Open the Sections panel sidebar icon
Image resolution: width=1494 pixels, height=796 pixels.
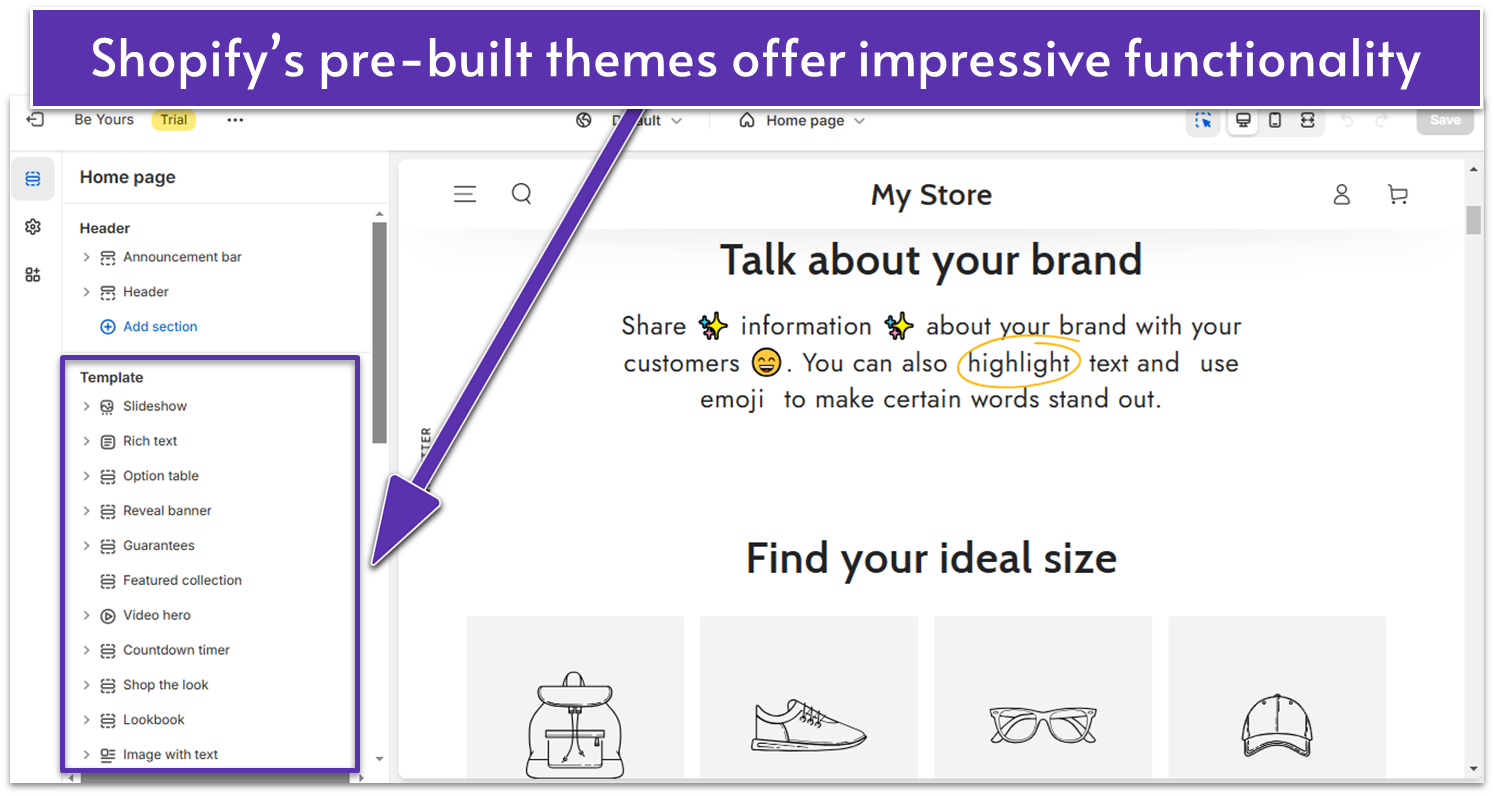coord(33,178)
